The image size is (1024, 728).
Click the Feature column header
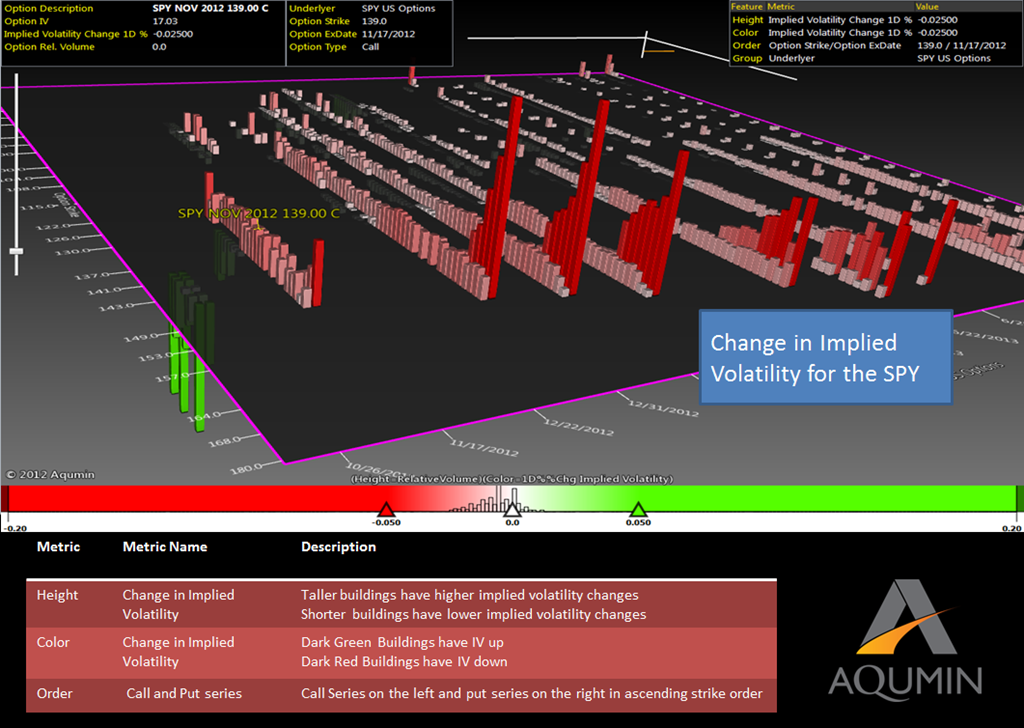click(746, 7)
